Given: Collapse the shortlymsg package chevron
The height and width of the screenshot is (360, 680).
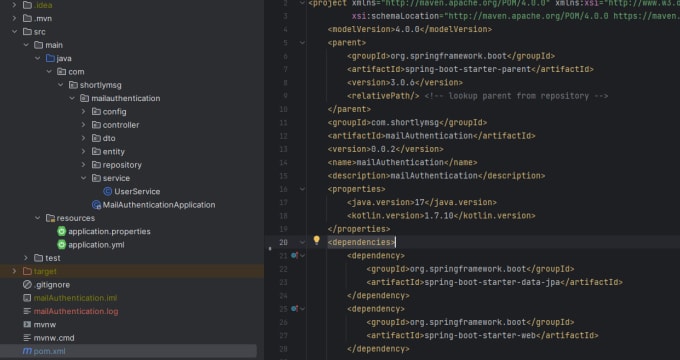Looking at the screenshot, I should (61, 85).
